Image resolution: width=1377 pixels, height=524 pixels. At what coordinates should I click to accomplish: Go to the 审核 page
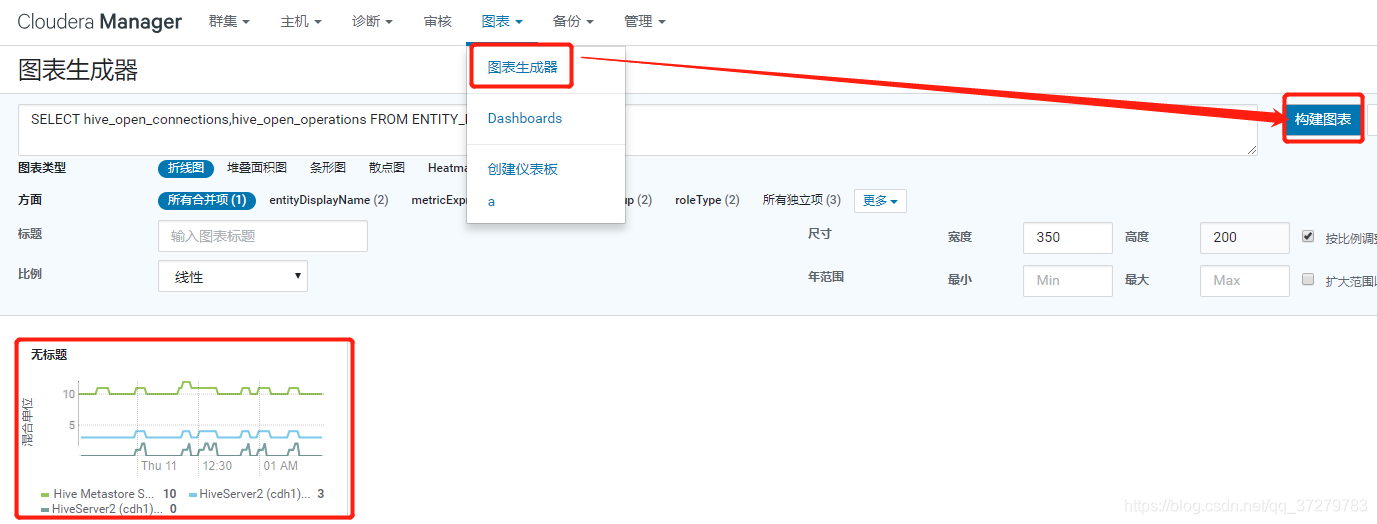point(437,21)
